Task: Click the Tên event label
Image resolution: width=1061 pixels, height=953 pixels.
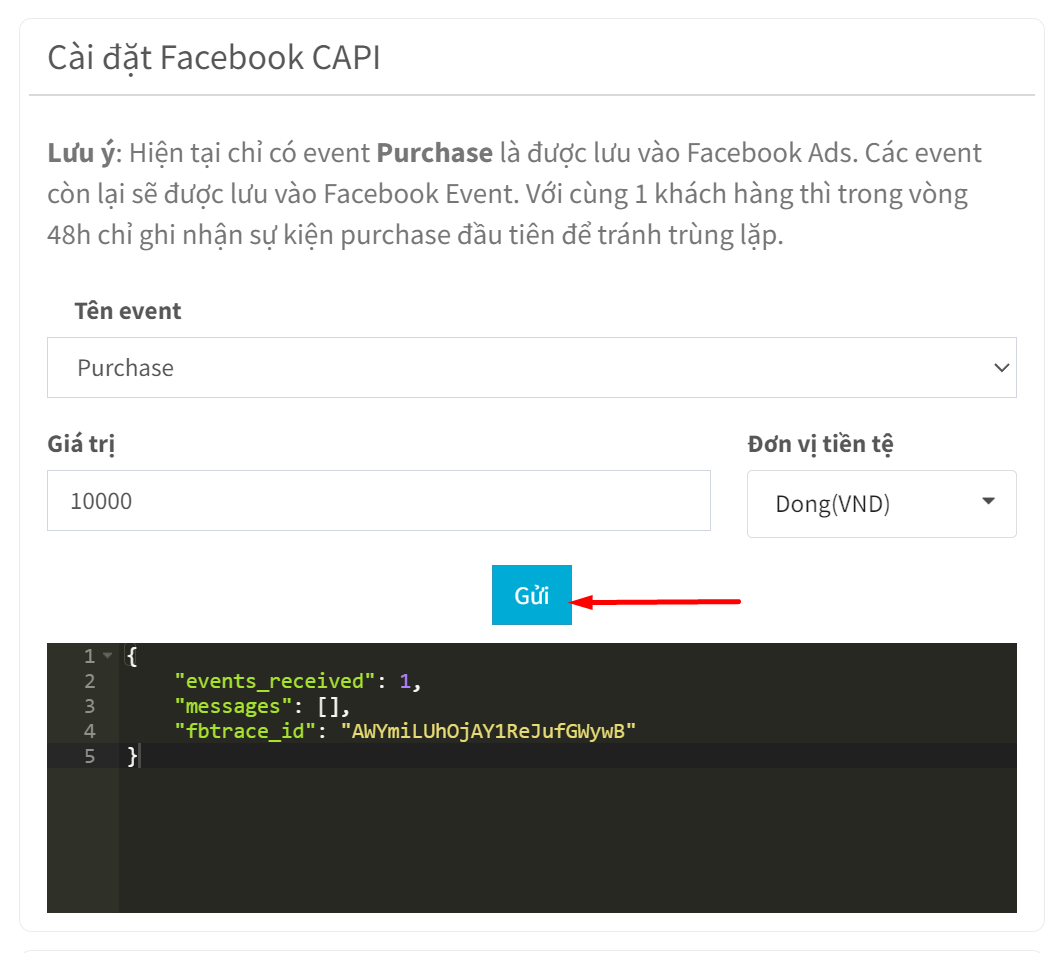Action: [128, 311]
